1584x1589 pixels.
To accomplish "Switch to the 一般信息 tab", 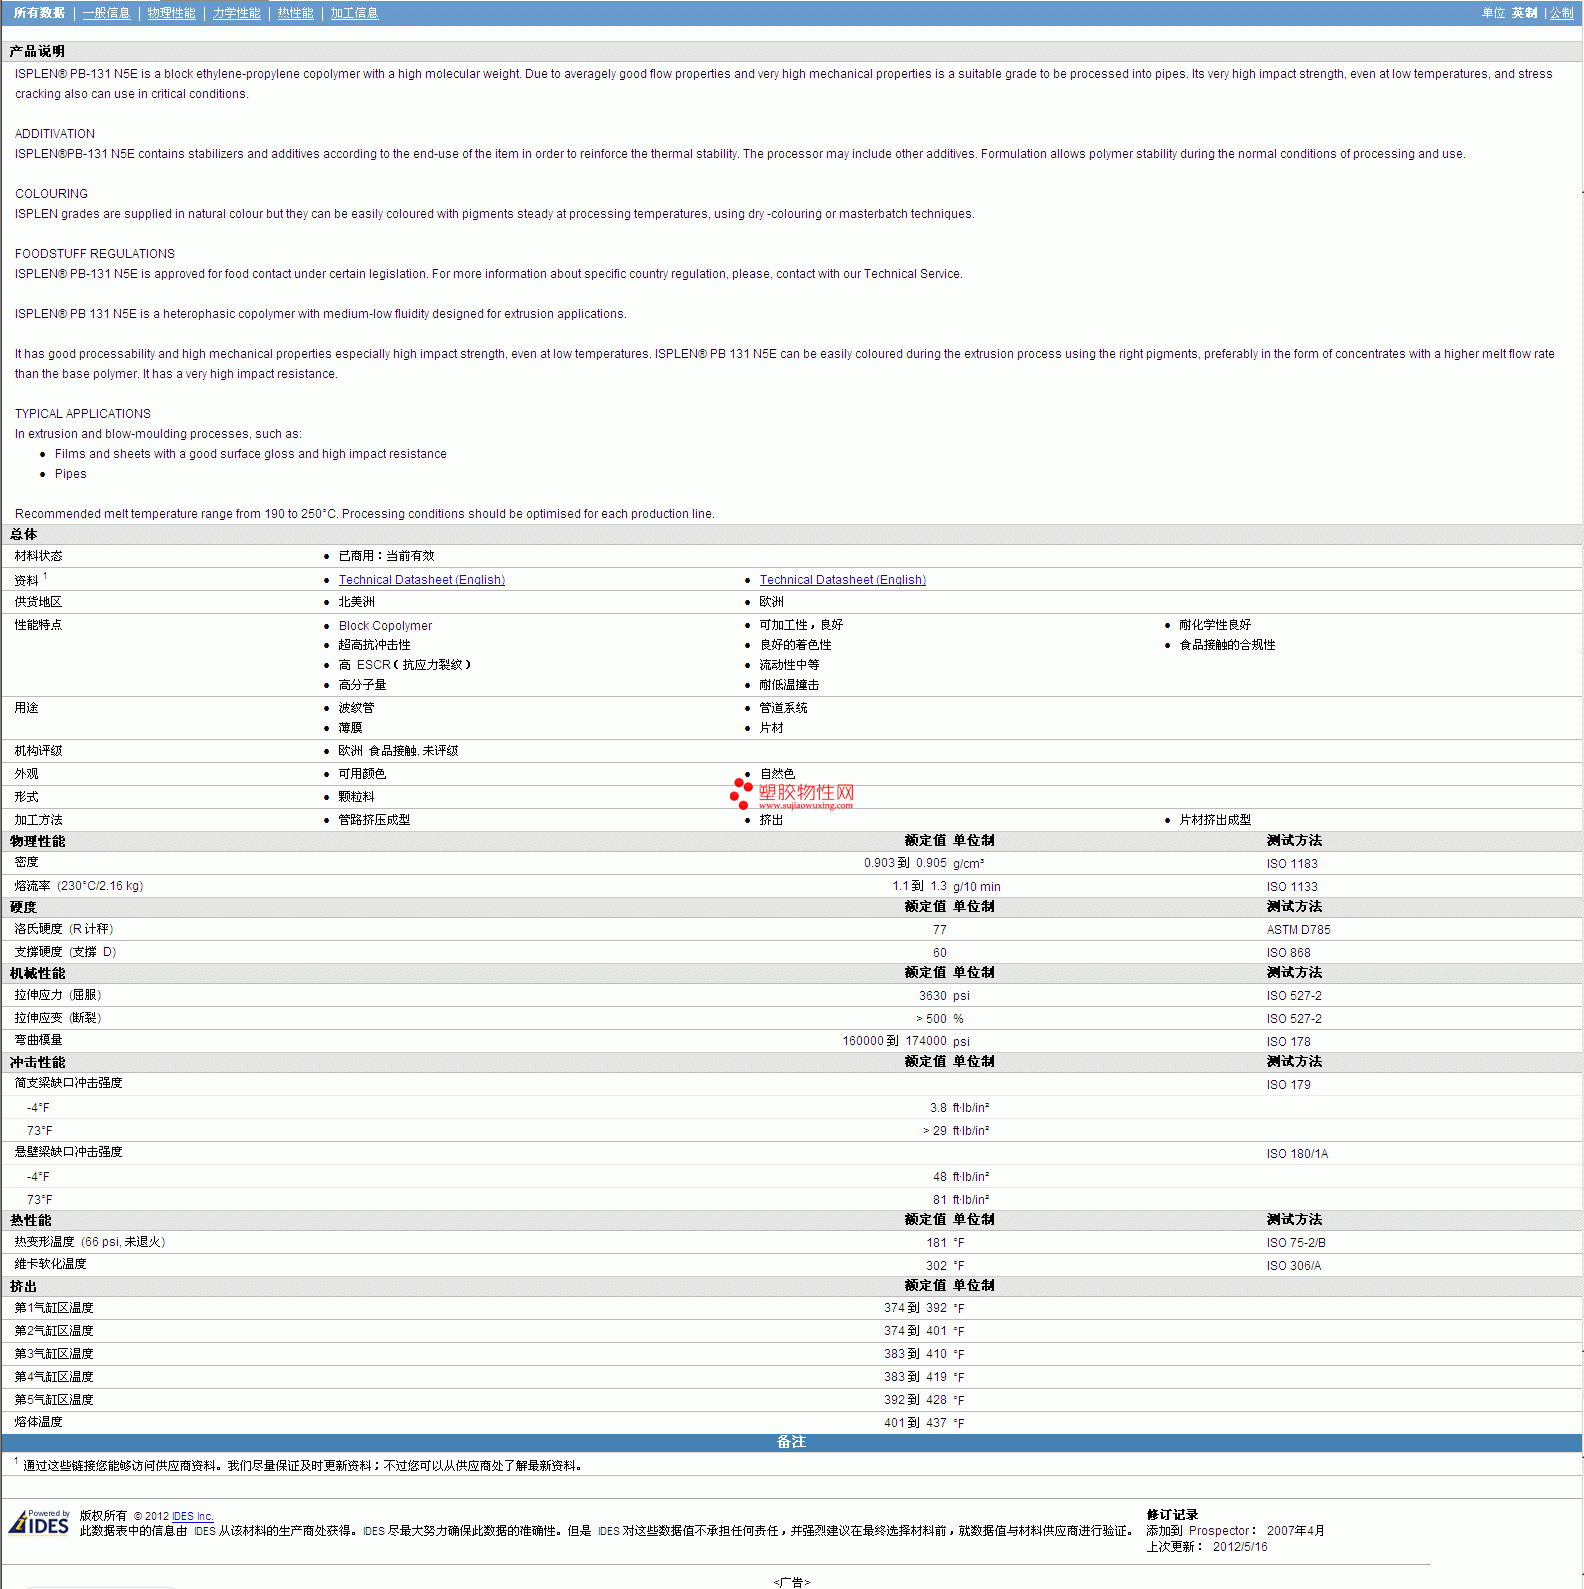I will click(106, 13).
